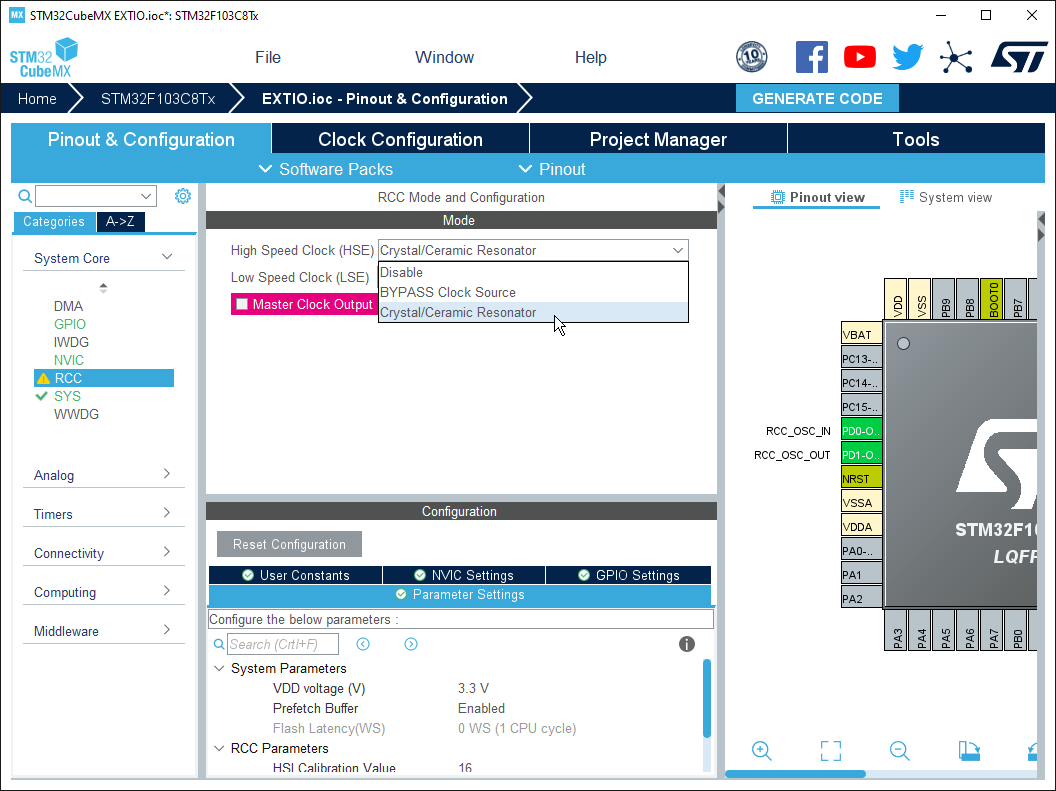Open the ST community network icon
1056x791 pixels.
[x=956, y=57]
